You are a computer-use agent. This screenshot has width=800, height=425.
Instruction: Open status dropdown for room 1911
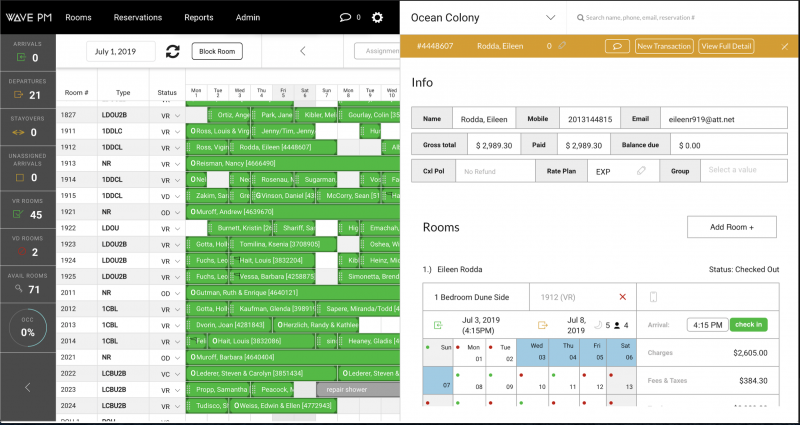[x=178, y=131]
